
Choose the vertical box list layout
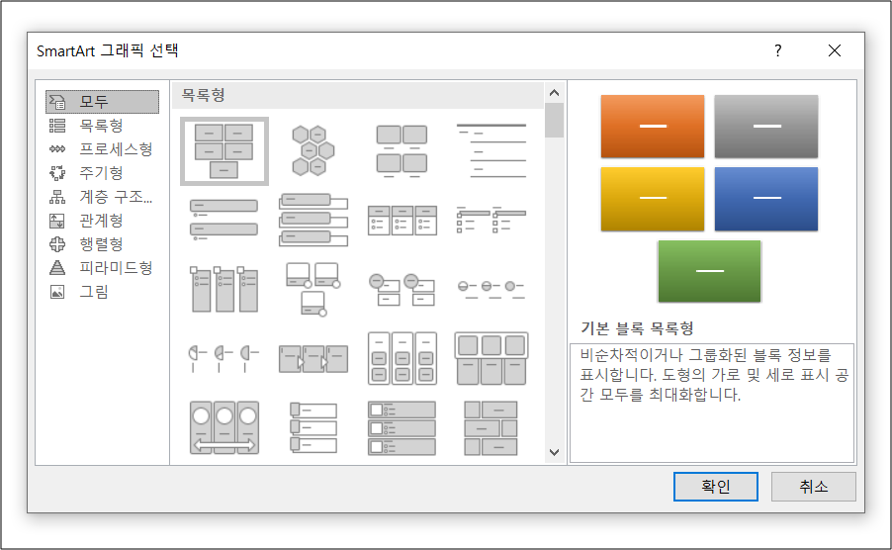pyautogui.click(x=313, y=221)
